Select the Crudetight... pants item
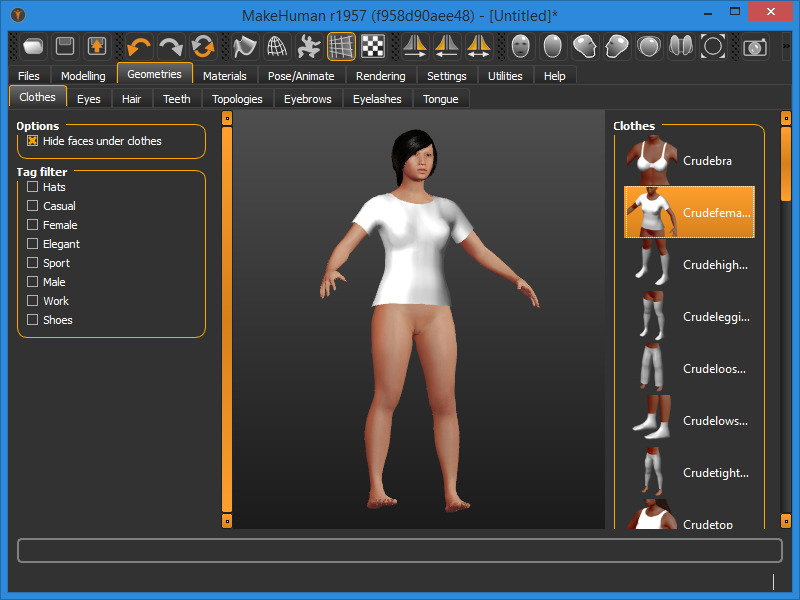The height and width of the screenshot is (600, 800). point(689,472)
